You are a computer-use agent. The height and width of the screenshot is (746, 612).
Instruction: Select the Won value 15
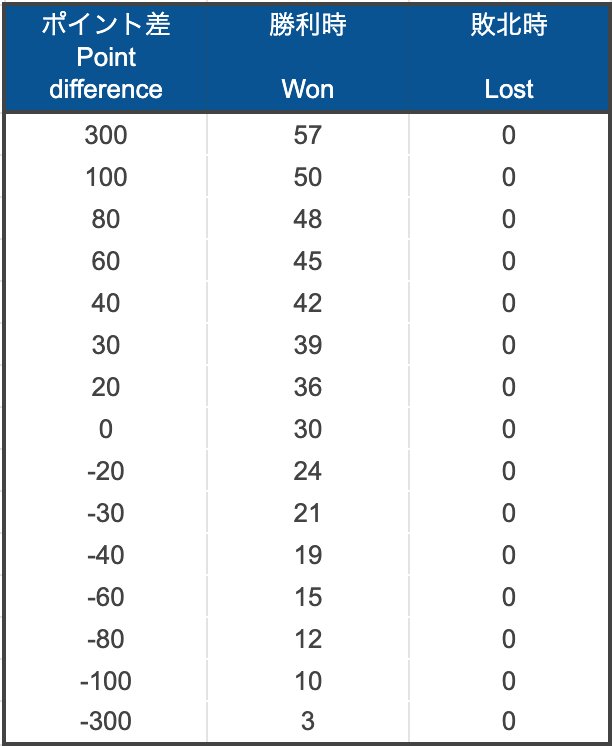tap(308, 597)
